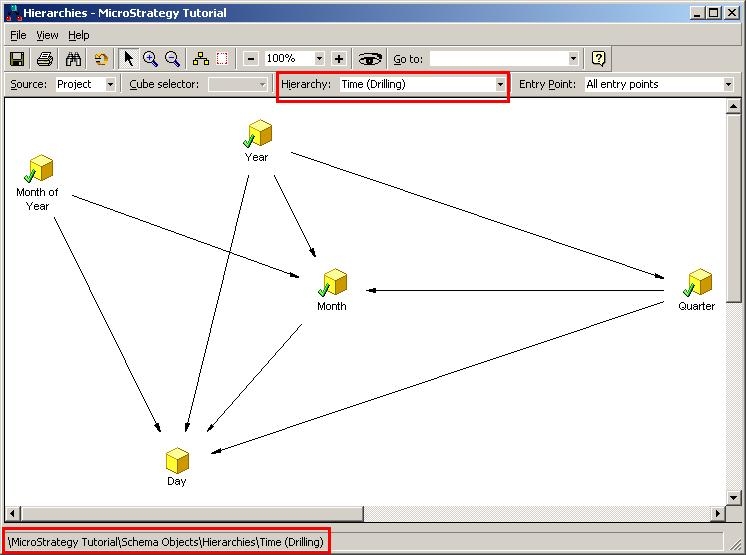This screenshot has width=746, height=555.
Task: Click the Save floppy disk icon
Action: point(17,59)
